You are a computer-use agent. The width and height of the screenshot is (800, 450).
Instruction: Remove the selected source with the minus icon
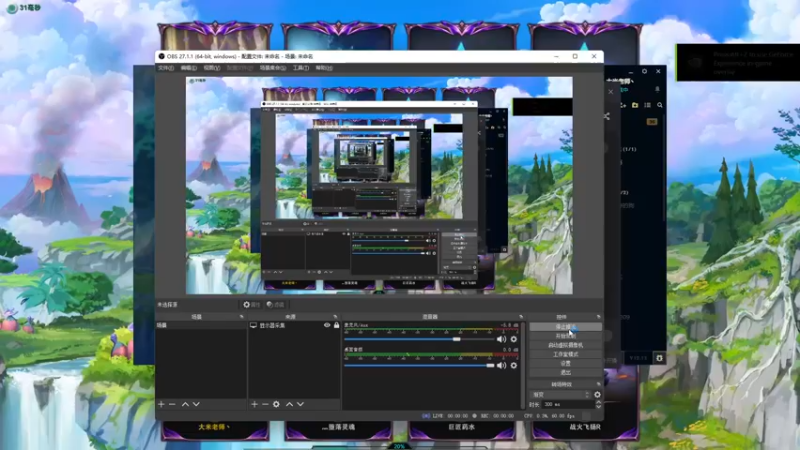pyautogui.click(x=265, y=404)
